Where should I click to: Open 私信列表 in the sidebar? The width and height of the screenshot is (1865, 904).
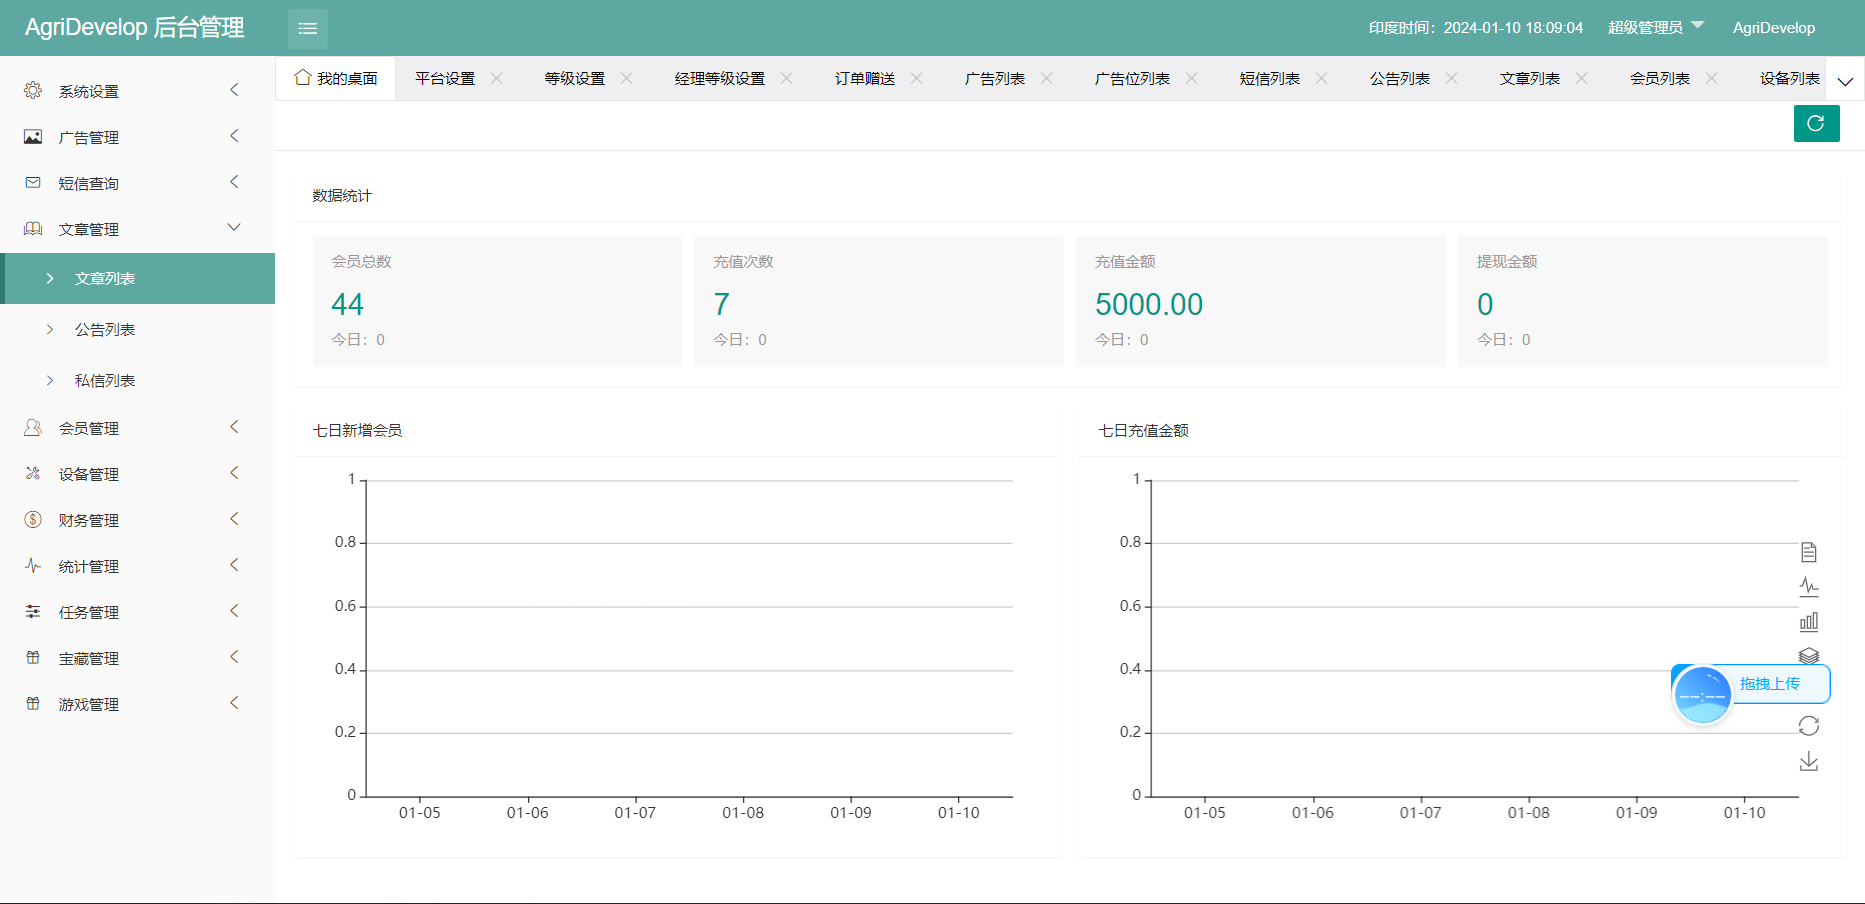(x=137, y=380)
